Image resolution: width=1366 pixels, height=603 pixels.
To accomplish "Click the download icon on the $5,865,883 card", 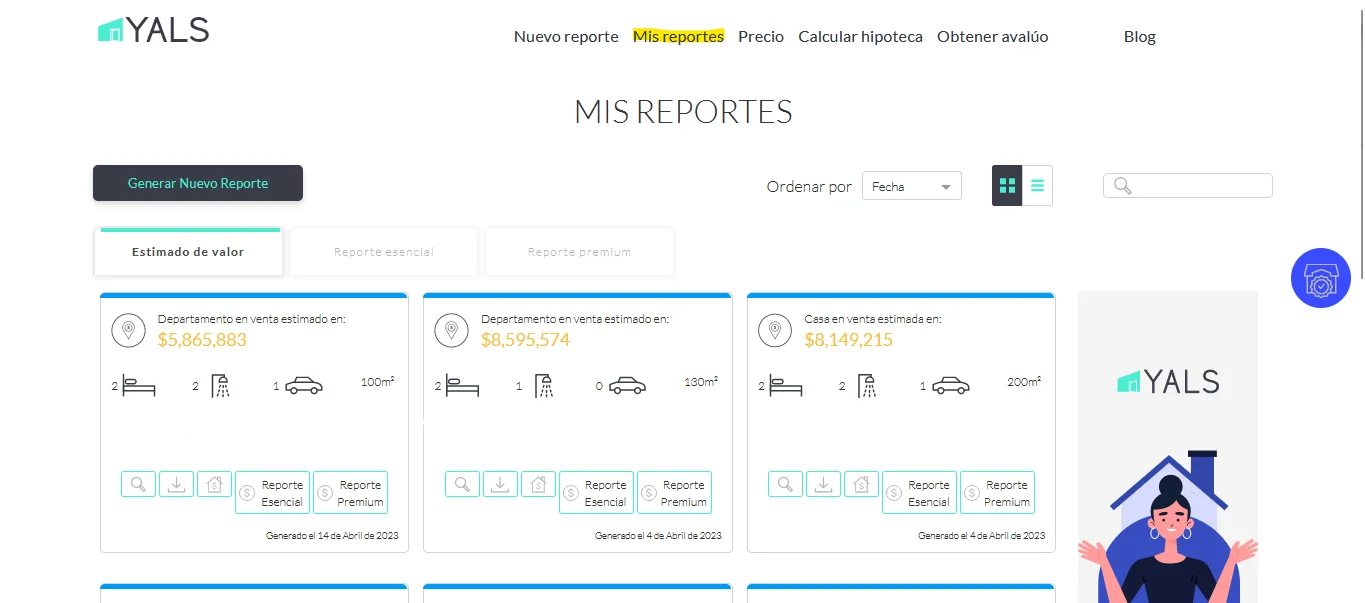I will coord(176,484).
